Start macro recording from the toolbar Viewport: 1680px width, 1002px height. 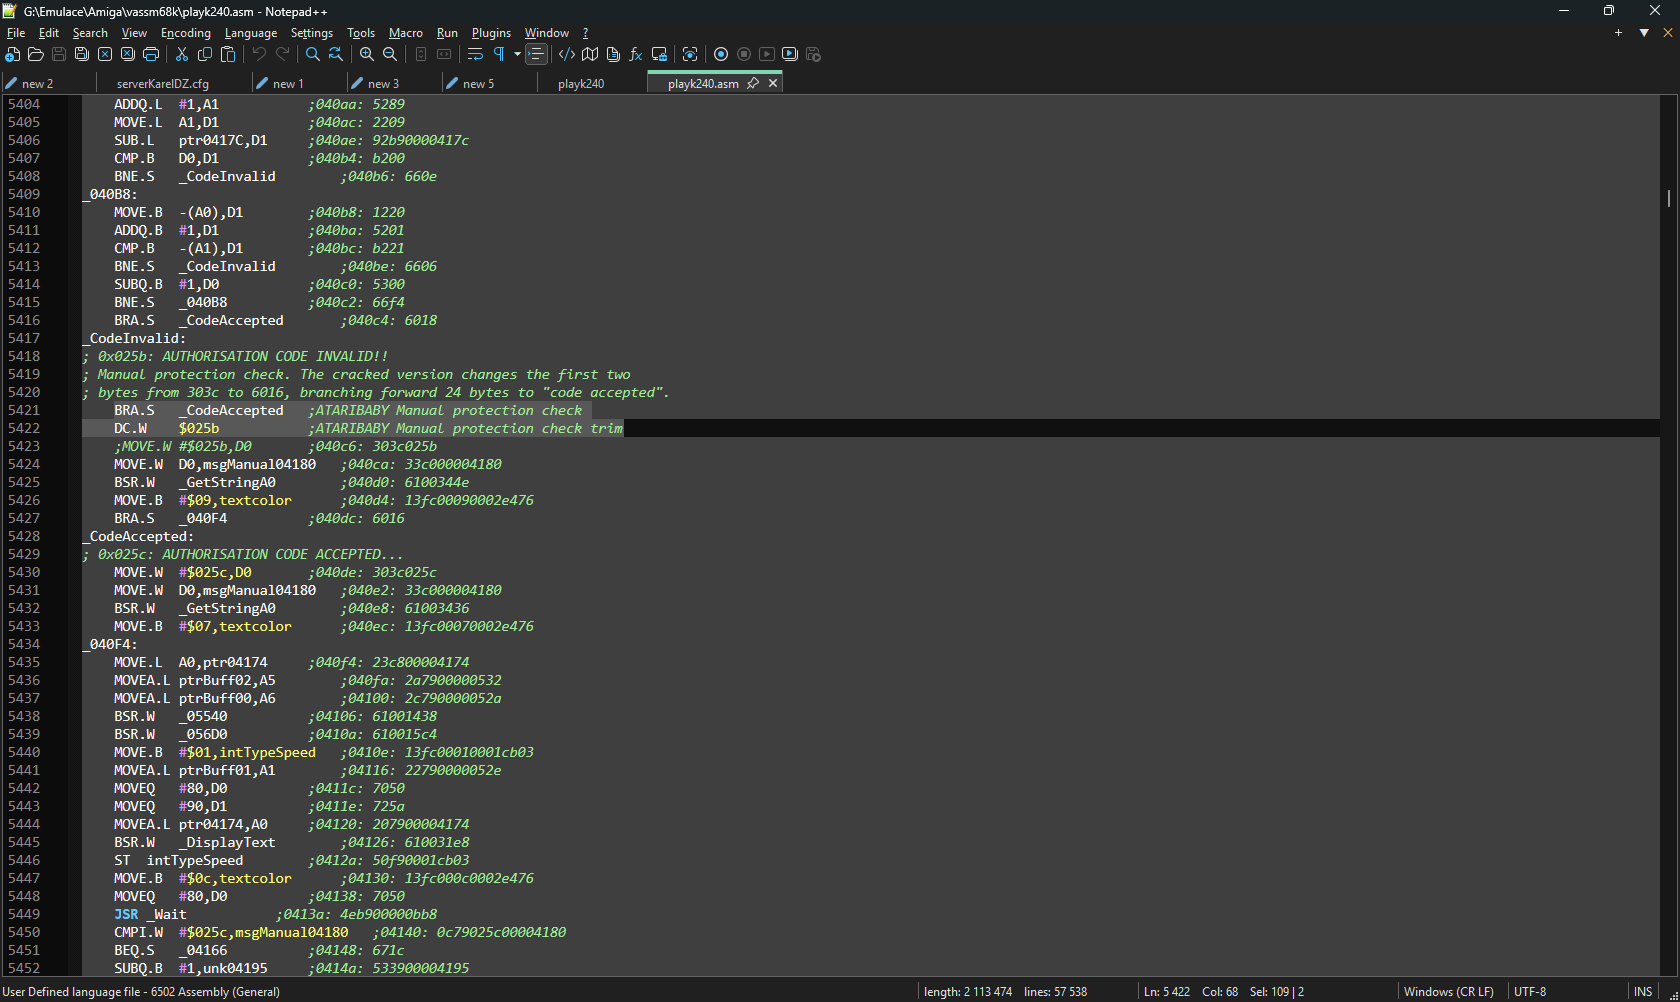click(721, 54)
